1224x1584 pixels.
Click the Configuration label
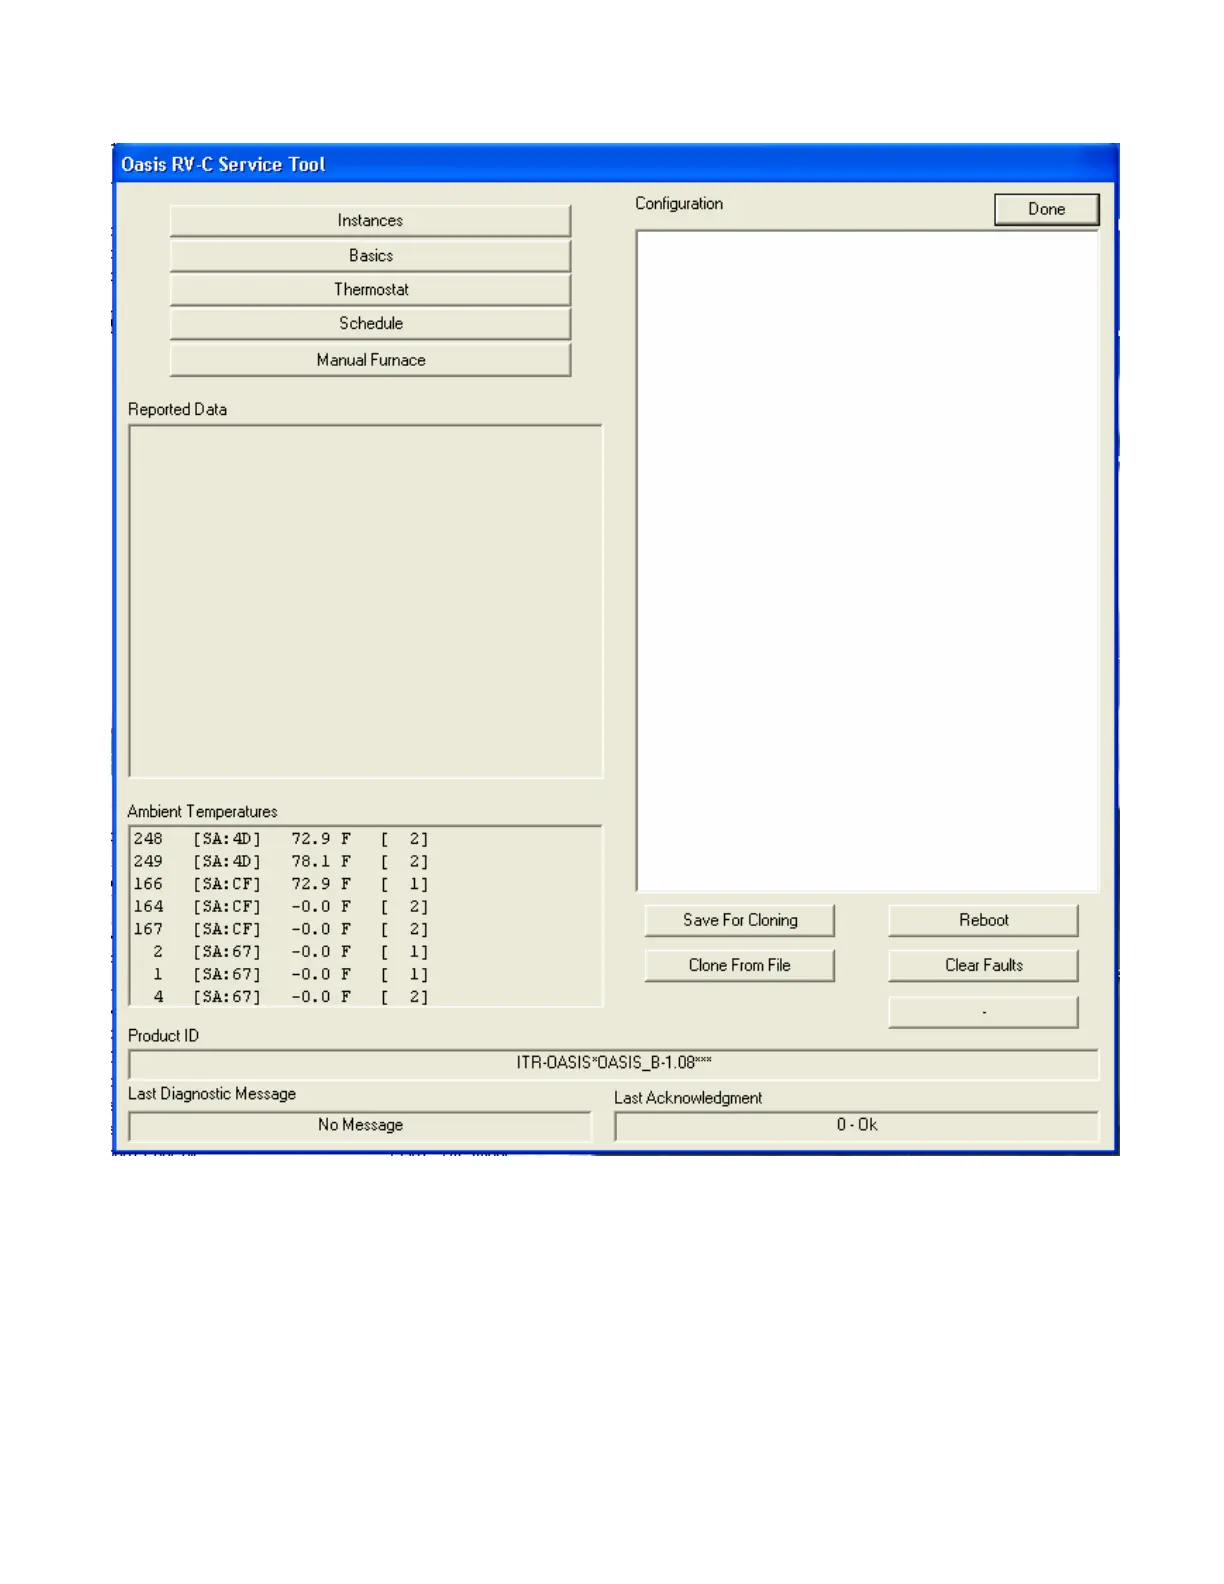coord(678,204)
